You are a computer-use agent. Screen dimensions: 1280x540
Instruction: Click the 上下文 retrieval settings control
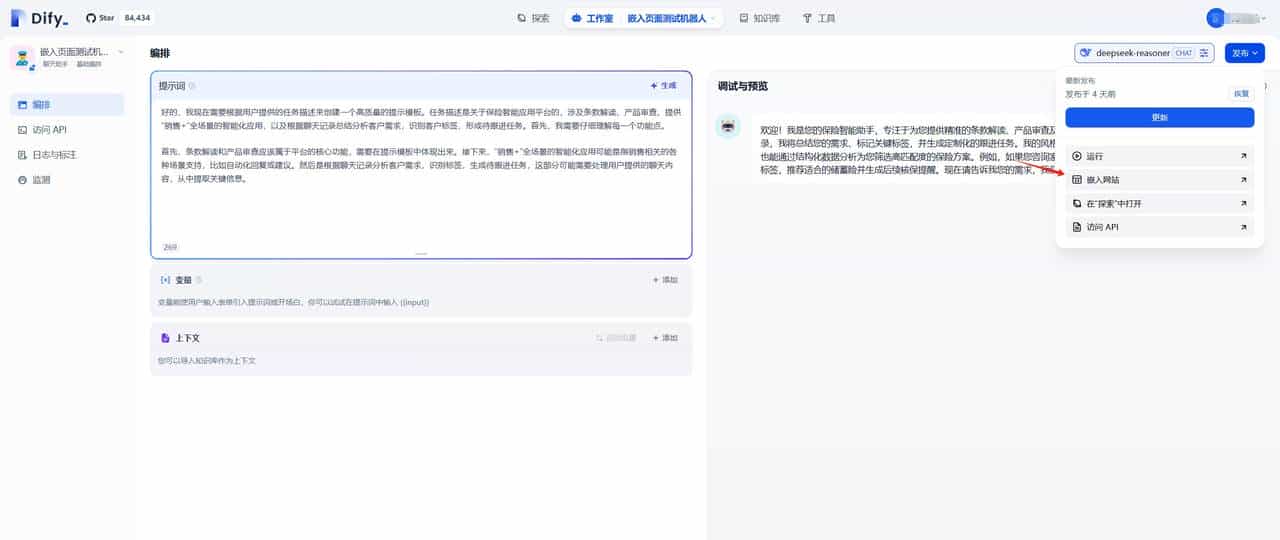(x=615, y=338)
